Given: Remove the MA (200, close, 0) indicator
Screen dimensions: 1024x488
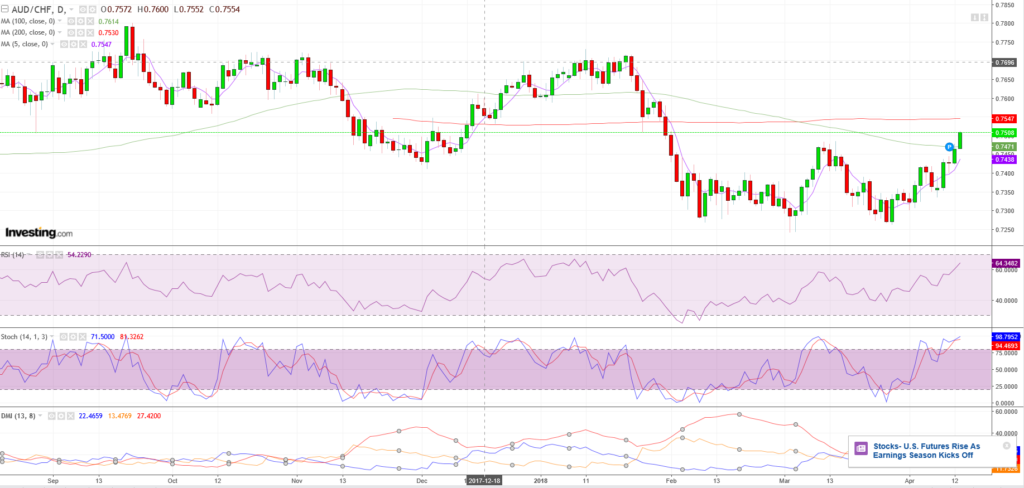Looking at the screenshot, I should click(90, 33).
